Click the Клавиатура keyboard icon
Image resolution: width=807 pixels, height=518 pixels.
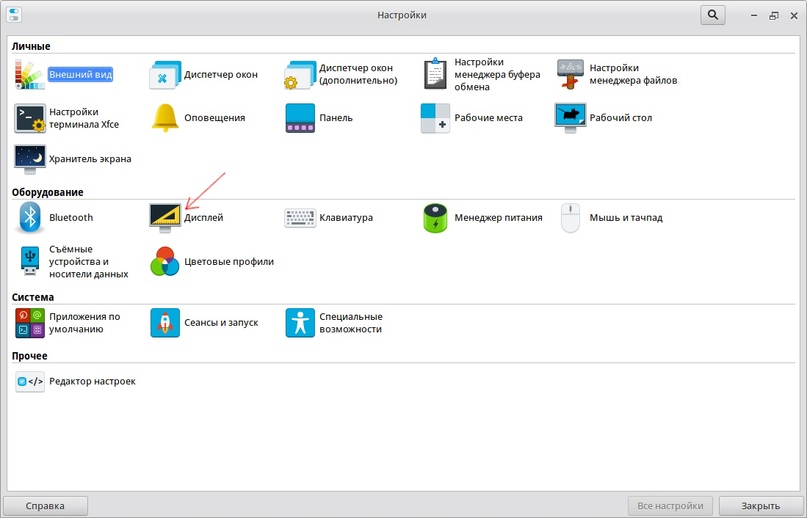300,217
